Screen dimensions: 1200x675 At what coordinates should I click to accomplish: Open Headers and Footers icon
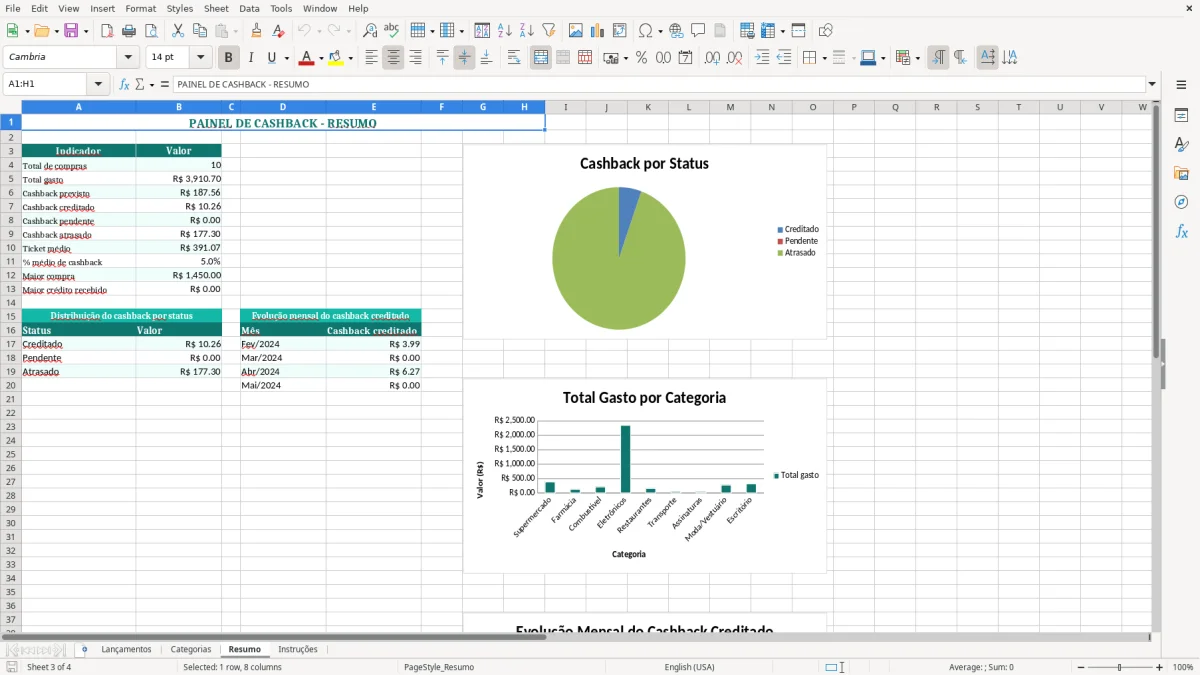(720, 31)
